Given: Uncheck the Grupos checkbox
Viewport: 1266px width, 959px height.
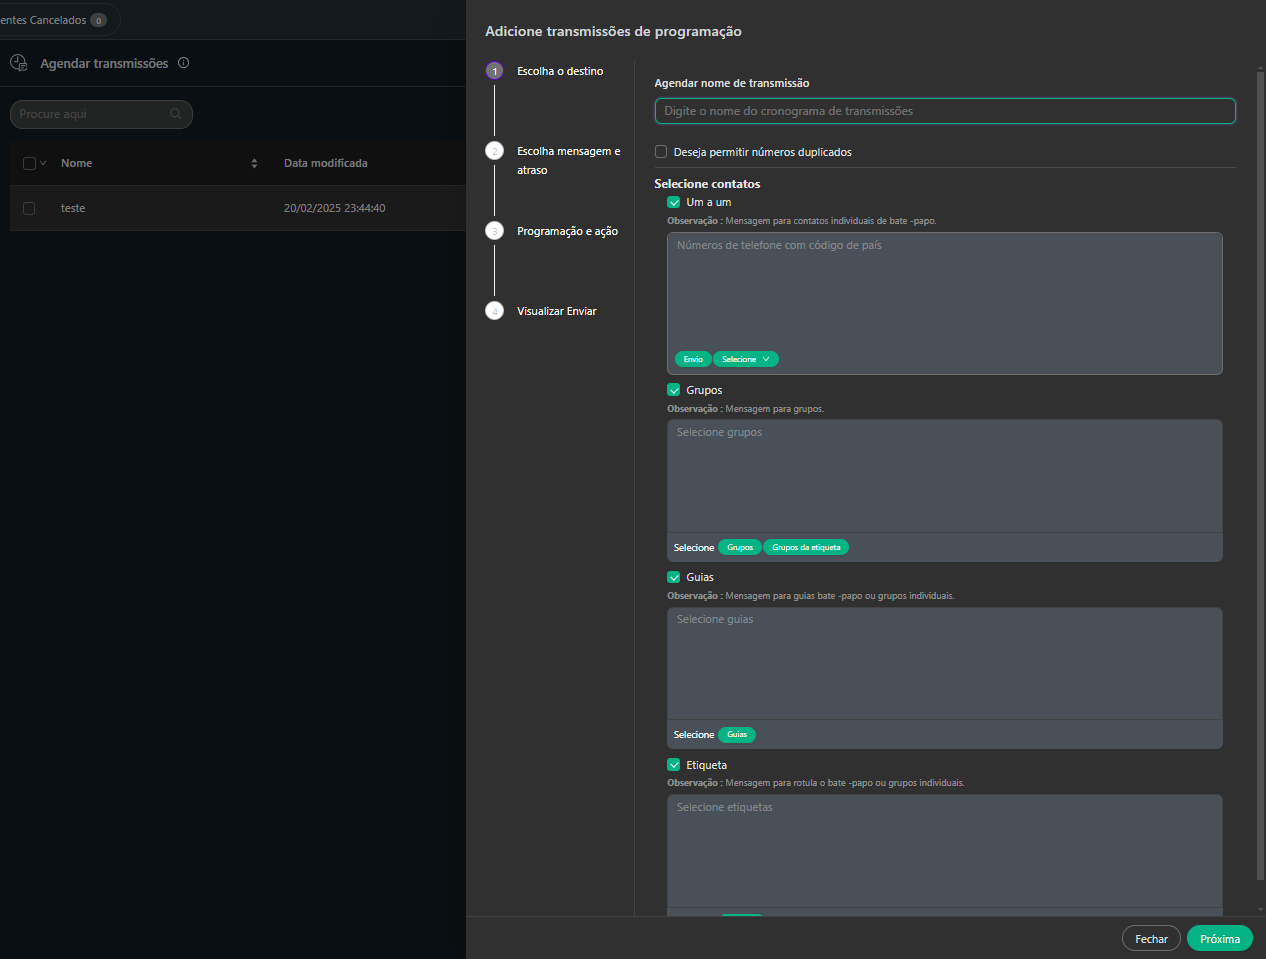Looking at the screenshot, I should (674, 390).
